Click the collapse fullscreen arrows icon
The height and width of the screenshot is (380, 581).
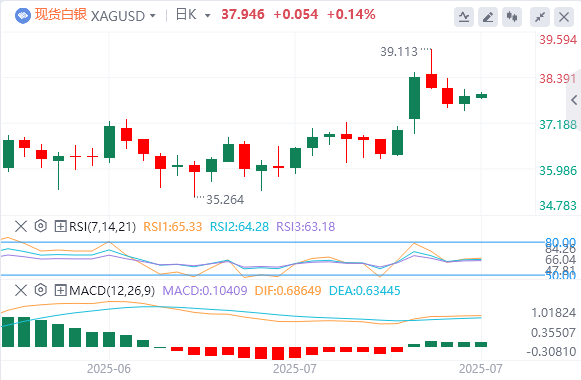coord(540,17)
